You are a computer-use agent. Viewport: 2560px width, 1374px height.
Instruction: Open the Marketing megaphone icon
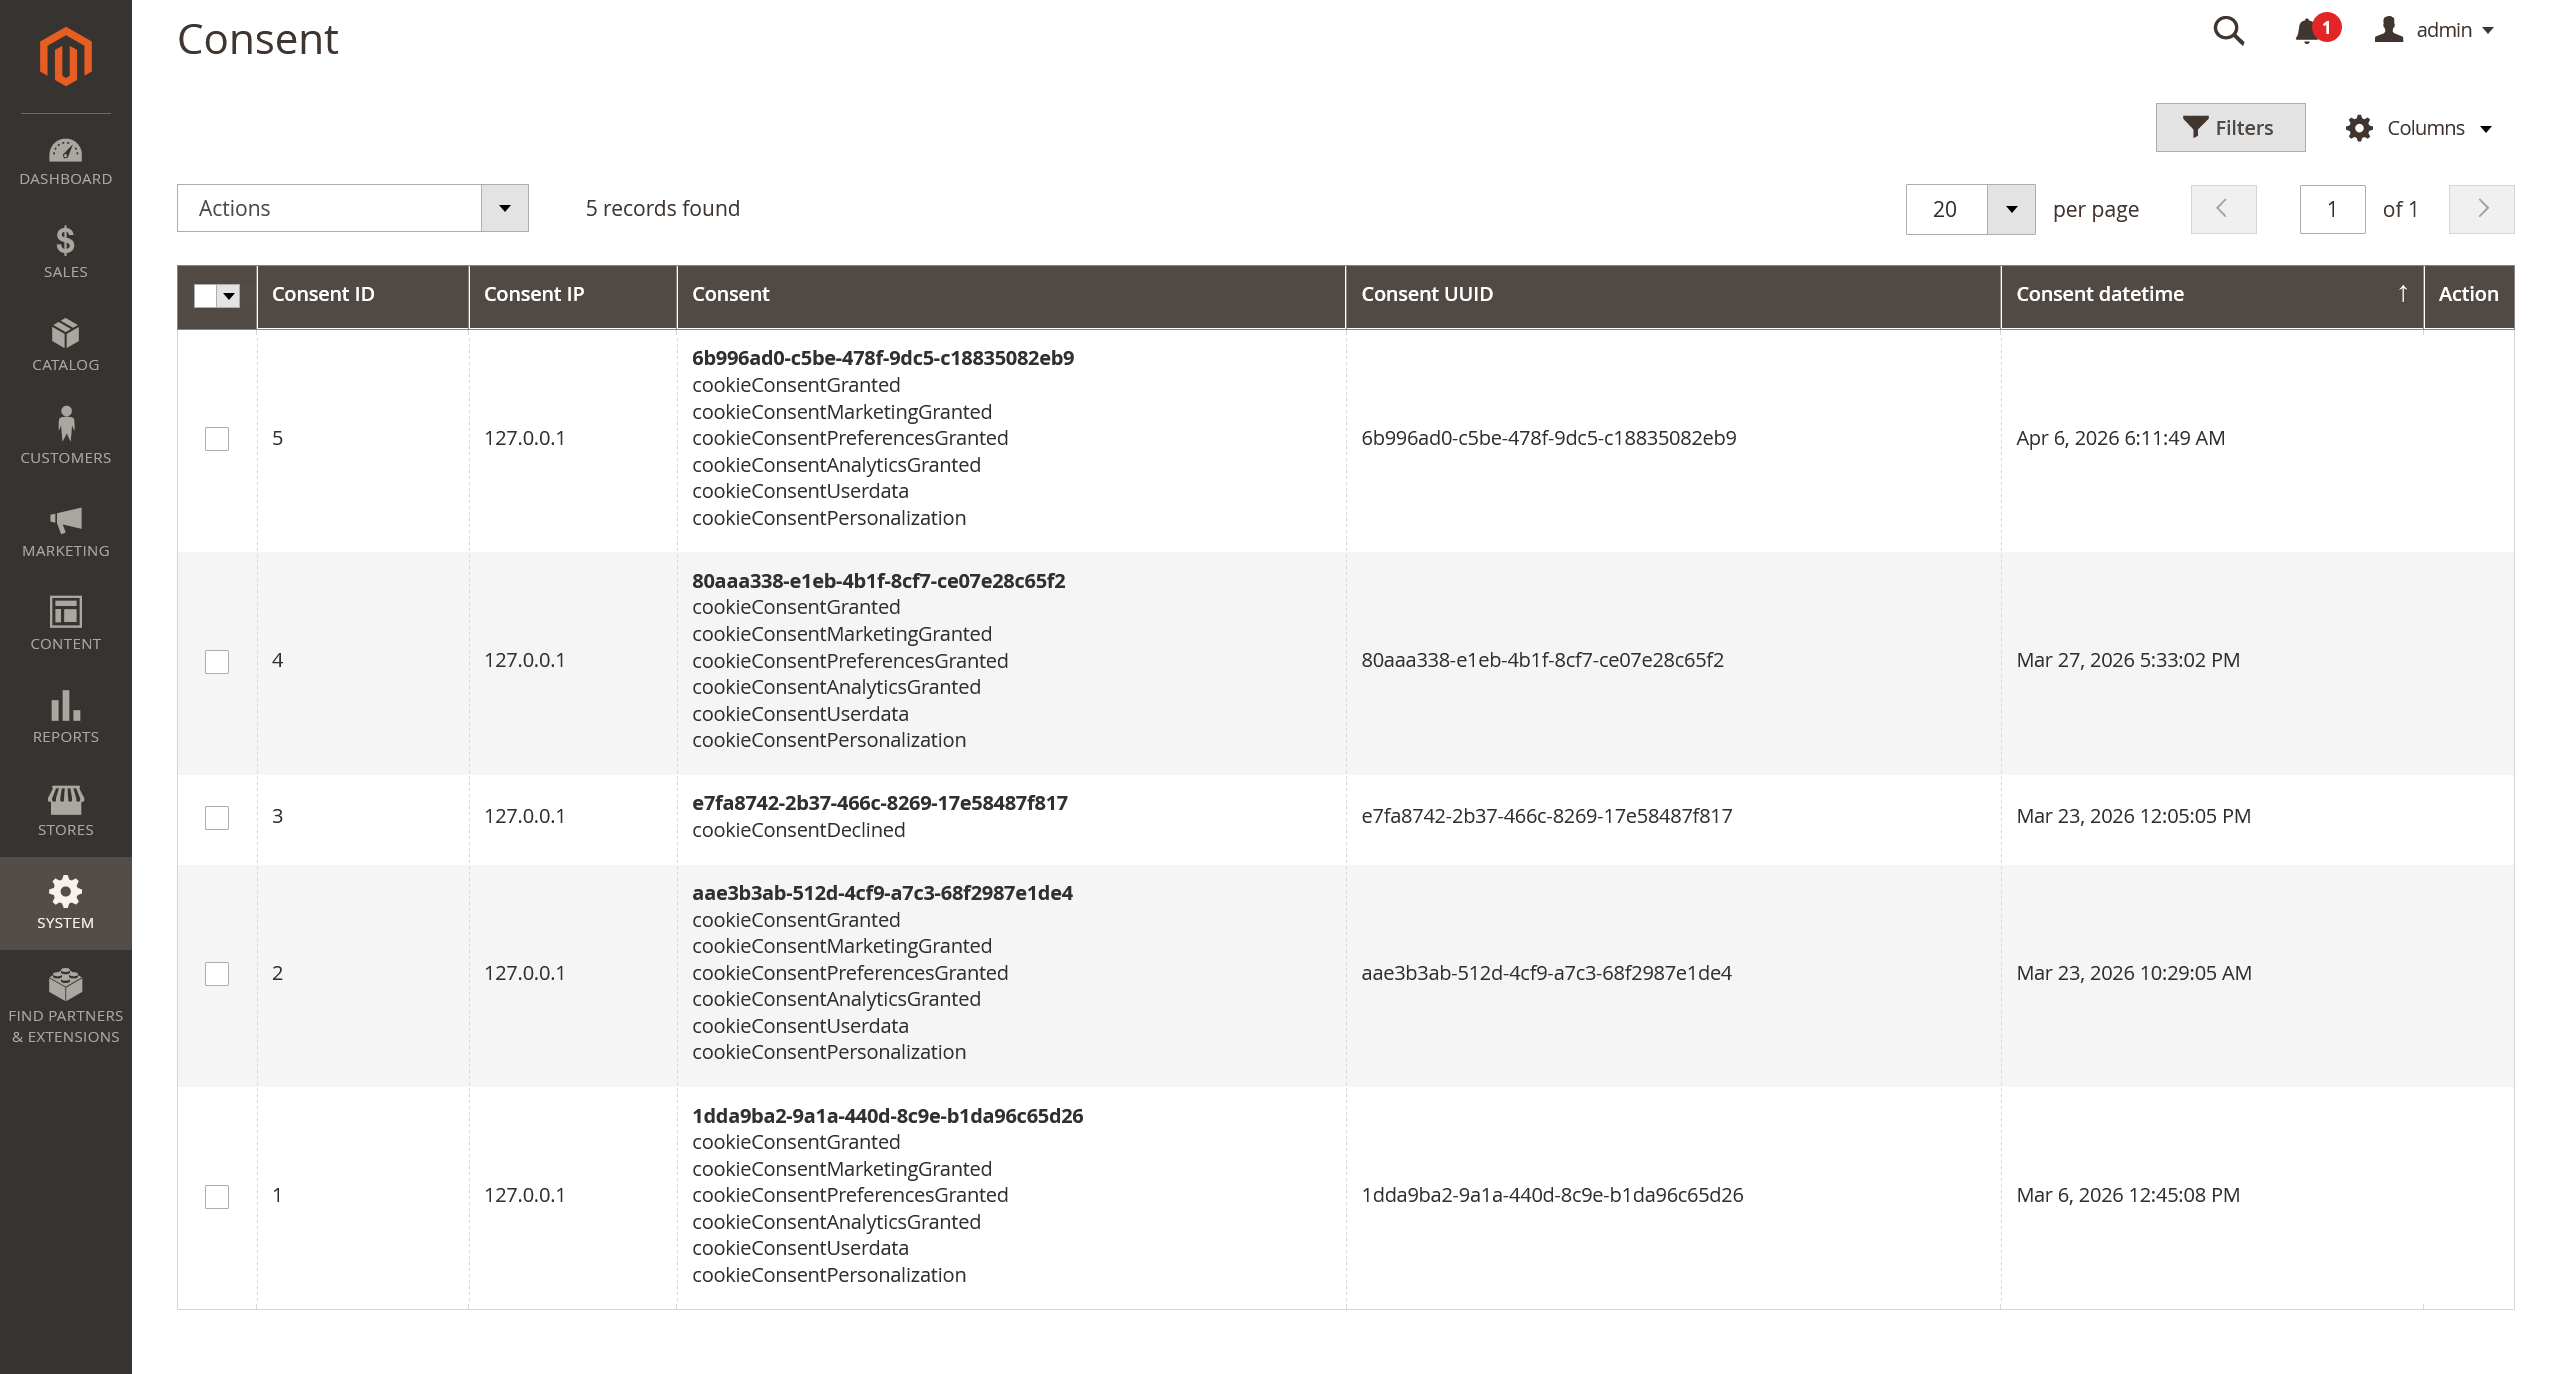pyautogui.click(x=66, y=520)
